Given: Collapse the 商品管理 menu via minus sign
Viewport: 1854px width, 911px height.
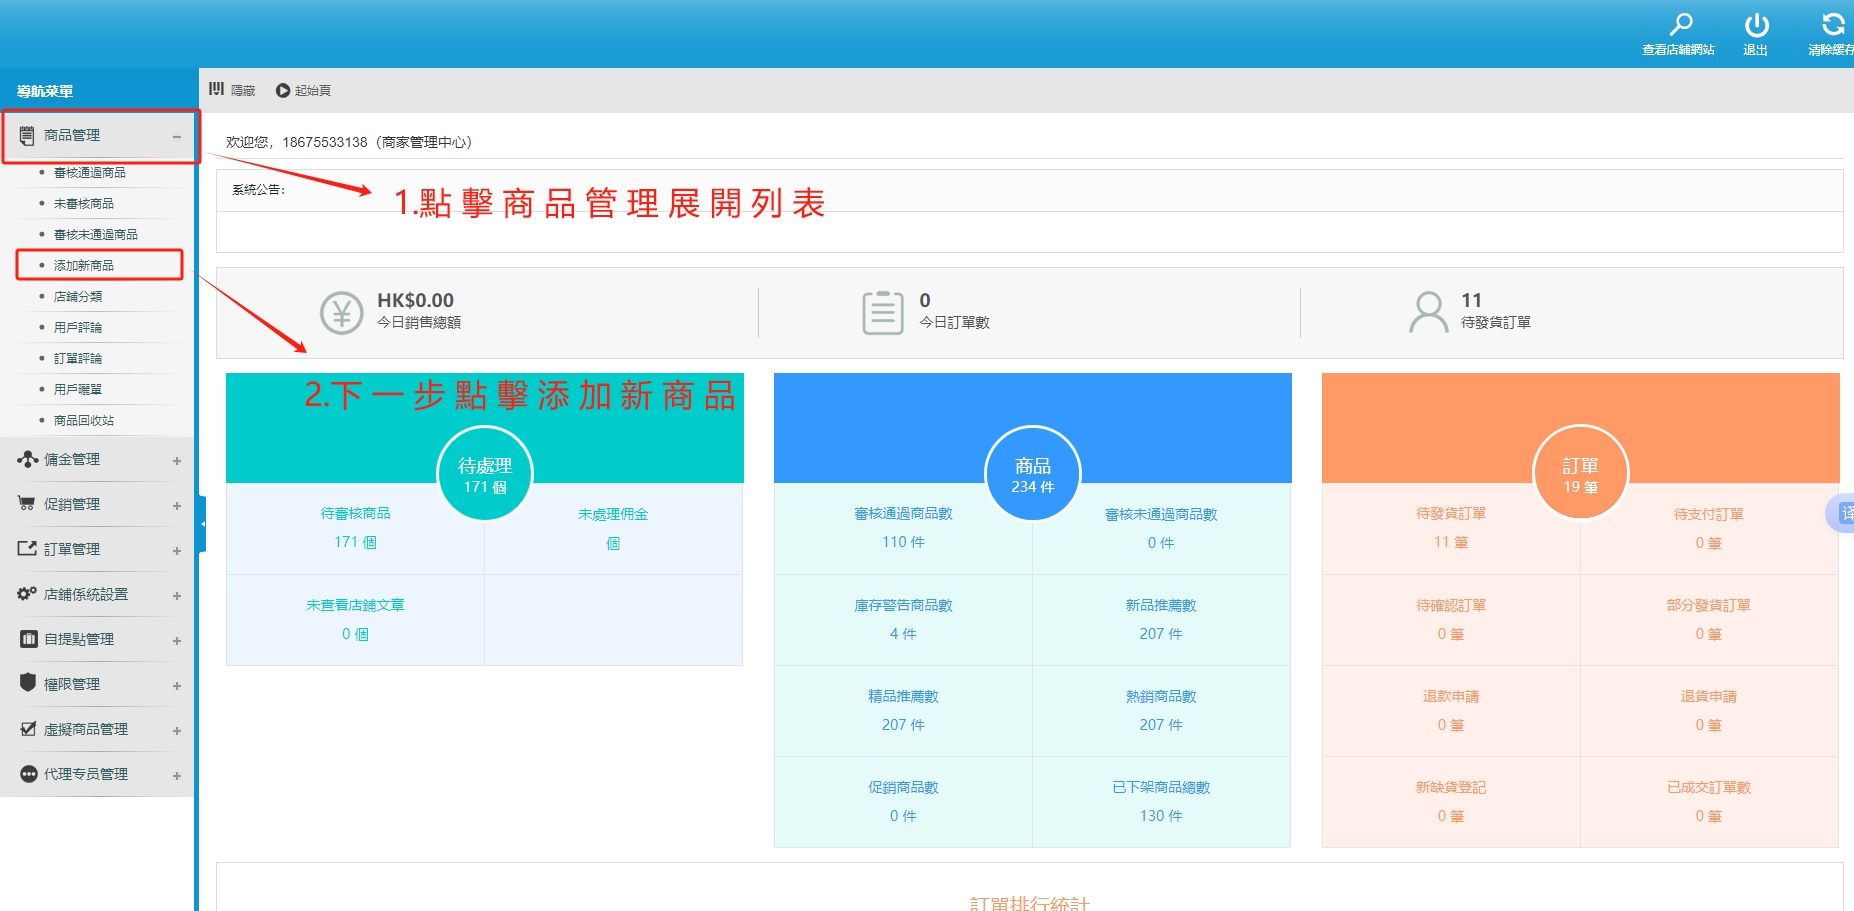Looking at the screenshot, I should (x=177, y=136).
